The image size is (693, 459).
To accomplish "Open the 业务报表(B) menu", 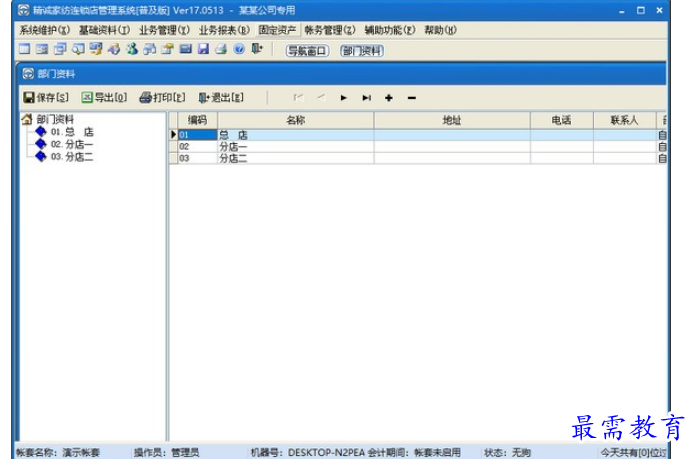I will coord(224,30).
